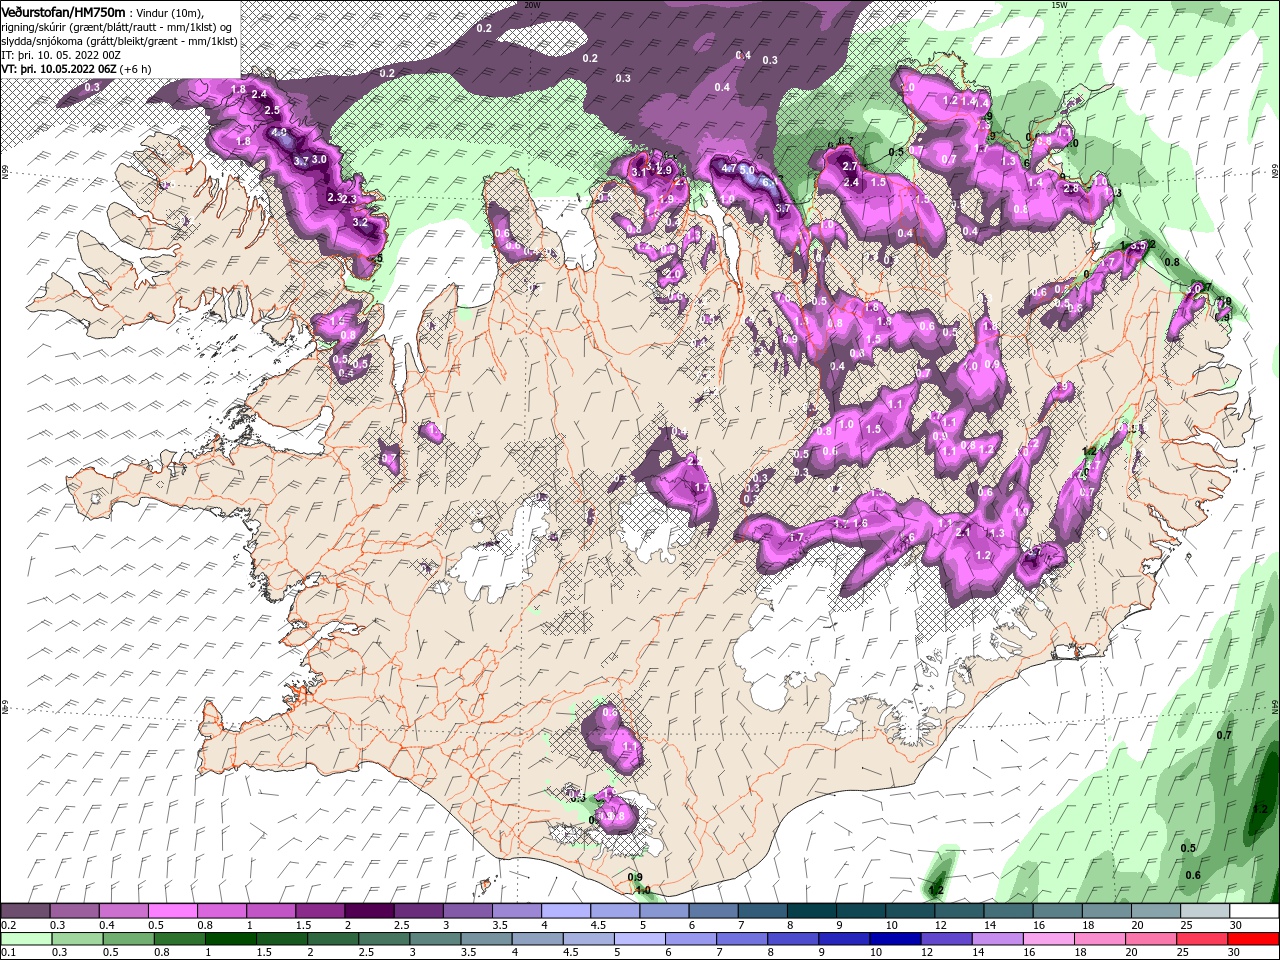Select the rain legend swatch between 2 and 2.5
This screenshot has width=1280, height=960.
pos(333,939)
